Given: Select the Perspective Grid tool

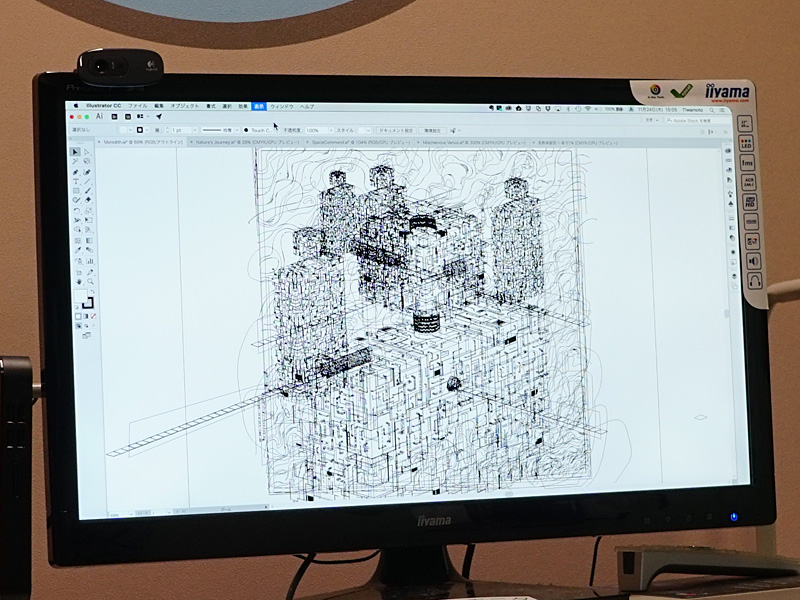Looking at the screenshot, I should coord(89,229).
